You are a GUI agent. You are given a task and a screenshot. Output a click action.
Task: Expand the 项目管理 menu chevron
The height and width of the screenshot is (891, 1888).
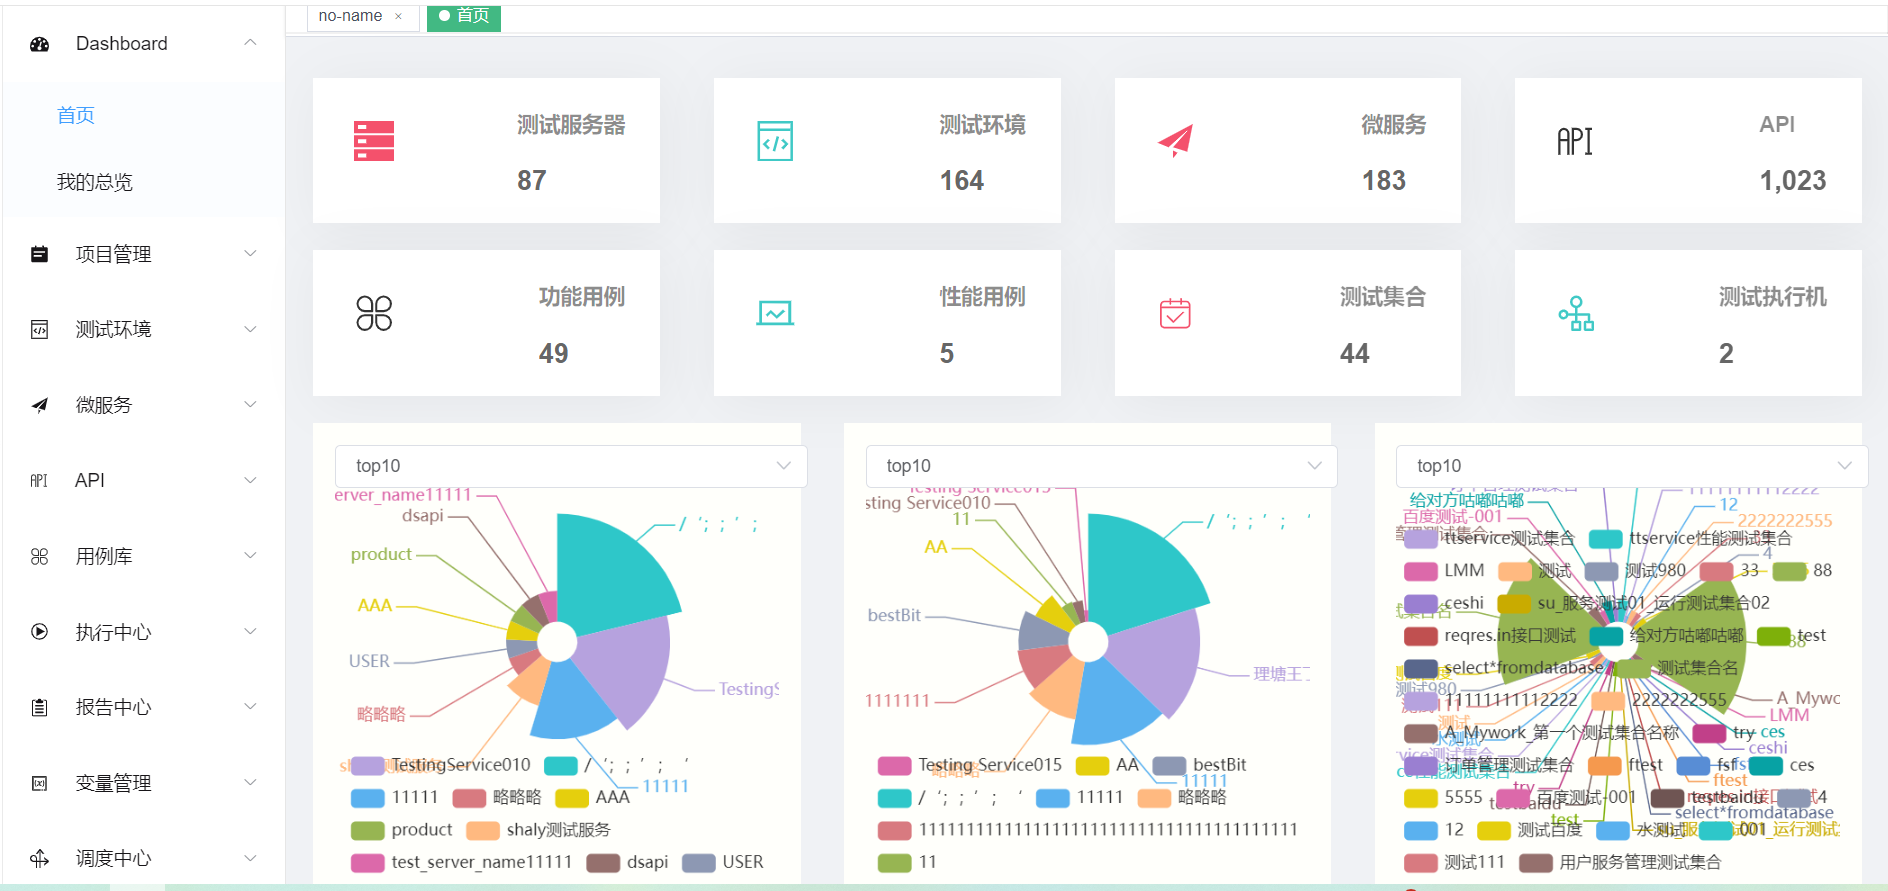coord(251,254)
